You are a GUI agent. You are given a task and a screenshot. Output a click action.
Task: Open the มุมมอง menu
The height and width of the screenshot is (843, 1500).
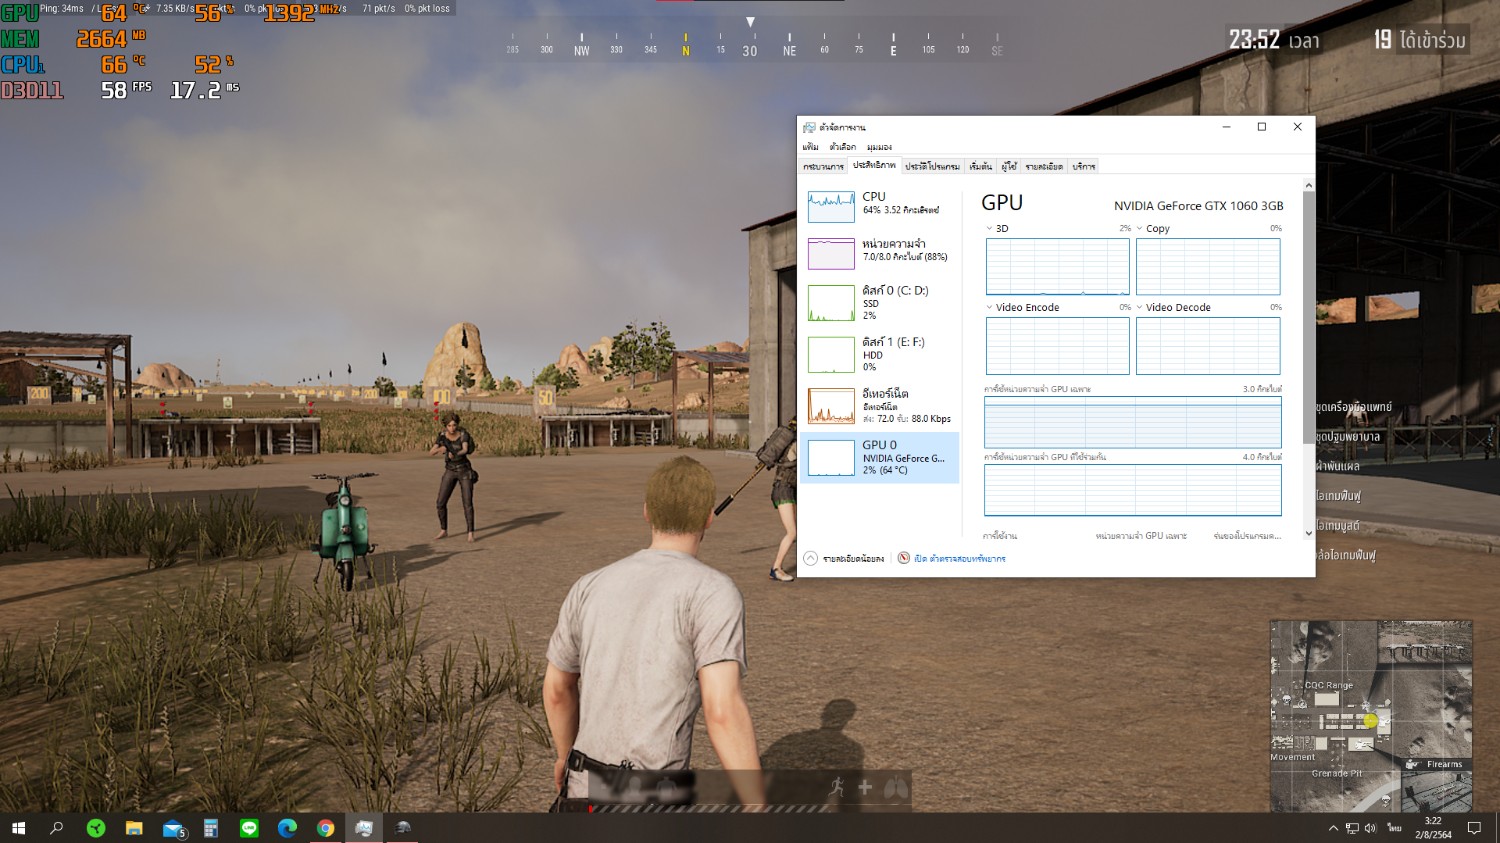(879, 147)
